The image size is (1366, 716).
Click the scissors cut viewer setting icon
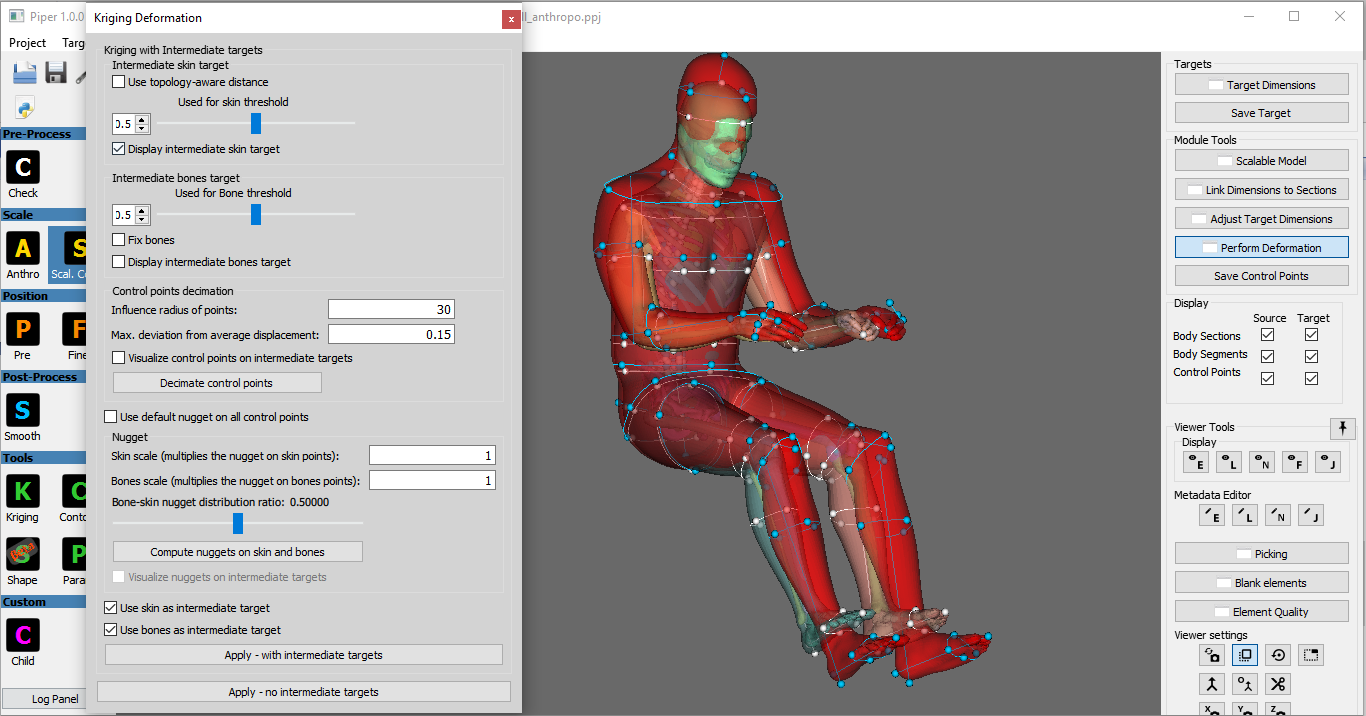(x=1278, y=684)
